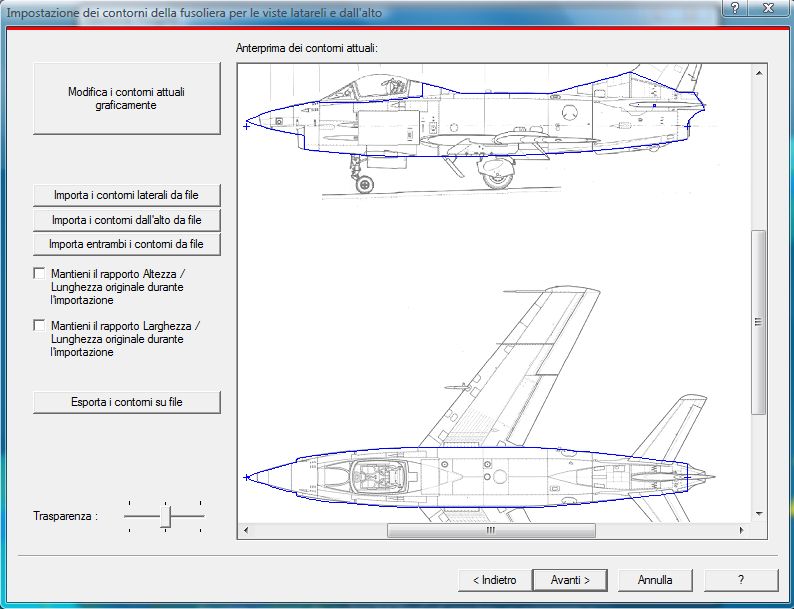This screenshot has width=794, height=609.
Task: Enable Mantieni il rapporto Altezza / Lunghezza checkbox
Action: click(x=40, y=273)
